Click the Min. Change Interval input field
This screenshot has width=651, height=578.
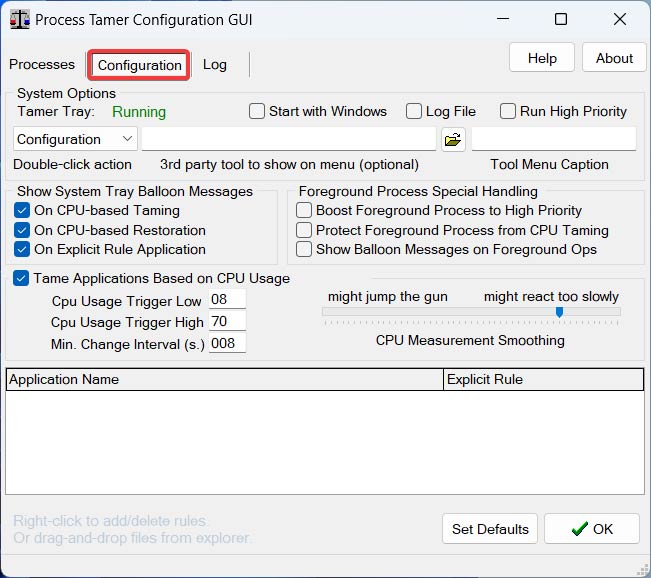227,344
